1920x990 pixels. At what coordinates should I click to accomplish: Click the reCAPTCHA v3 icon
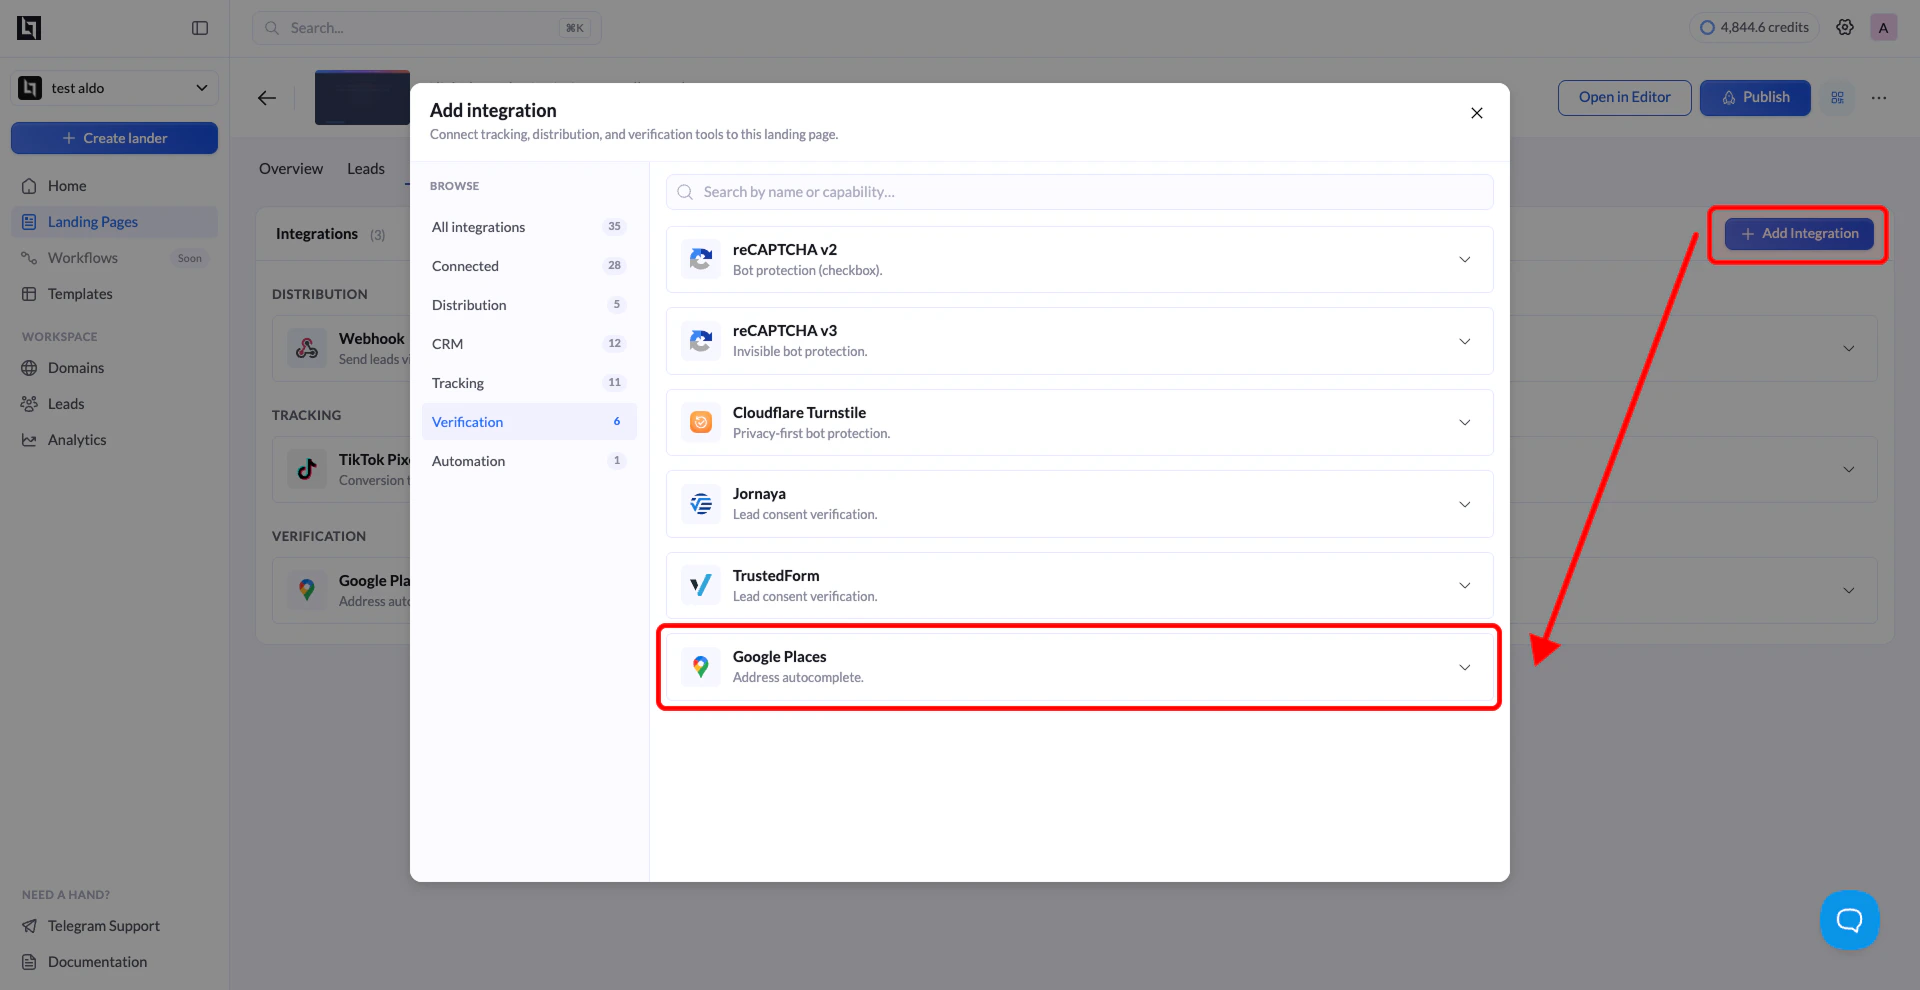pyautogui.click(x=701, y=341)
